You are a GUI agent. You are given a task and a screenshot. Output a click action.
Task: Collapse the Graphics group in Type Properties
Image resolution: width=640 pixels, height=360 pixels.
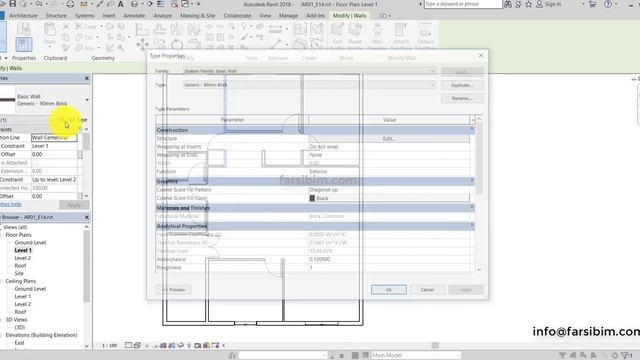point(472,180)
